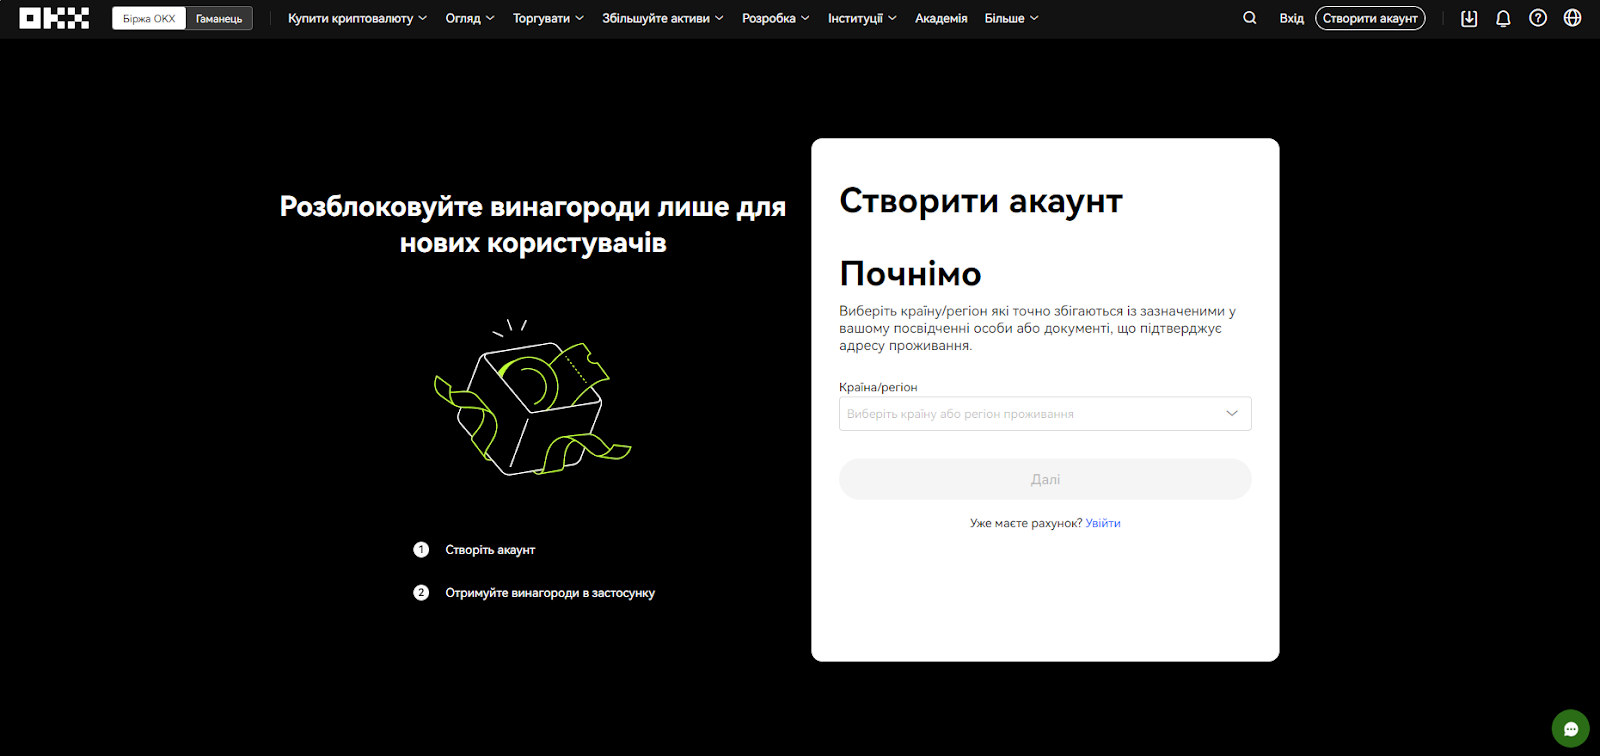Click the Увійти link
Image resolution: width=1600 pixels, height=756 pixels.
(1103, 523)
